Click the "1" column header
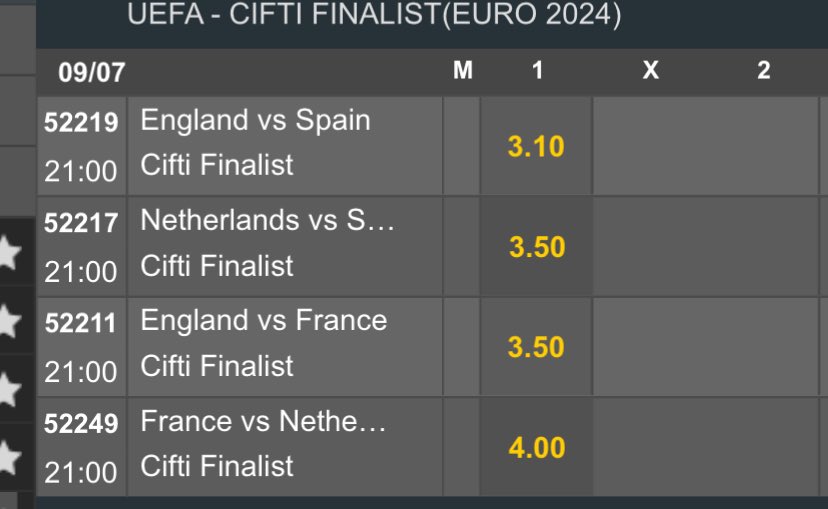Viewport: 828px width, 509px height. (x=537, y=72)
